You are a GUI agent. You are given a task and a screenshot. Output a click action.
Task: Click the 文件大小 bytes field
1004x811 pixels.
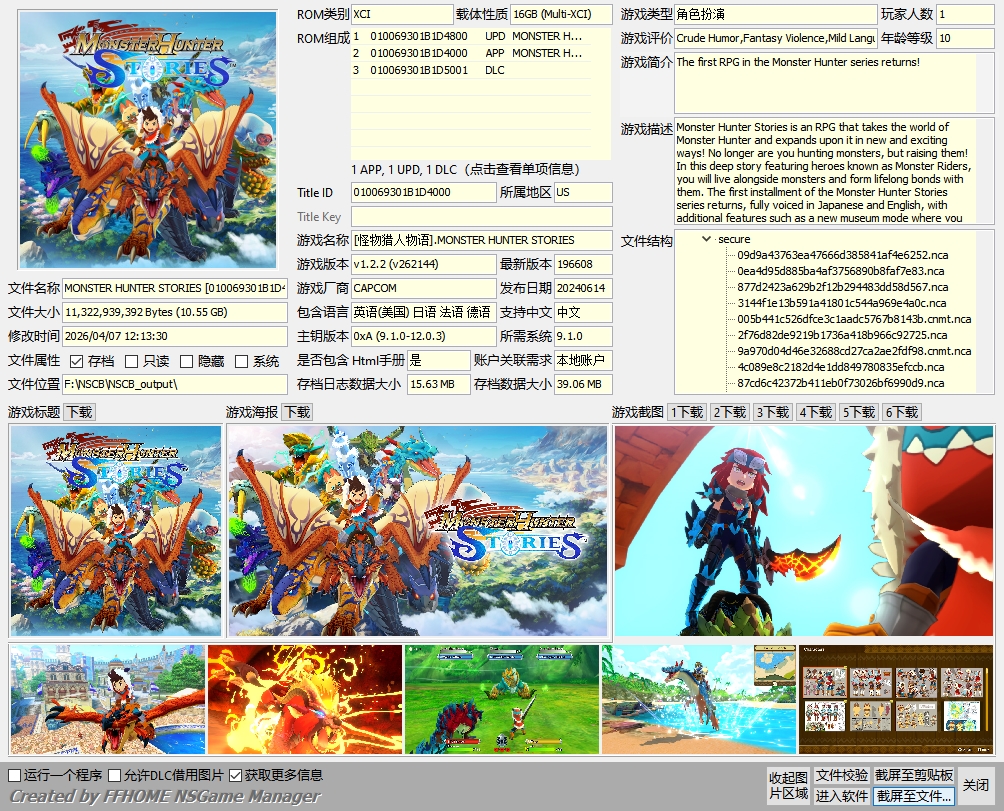(x=175, y=312)
